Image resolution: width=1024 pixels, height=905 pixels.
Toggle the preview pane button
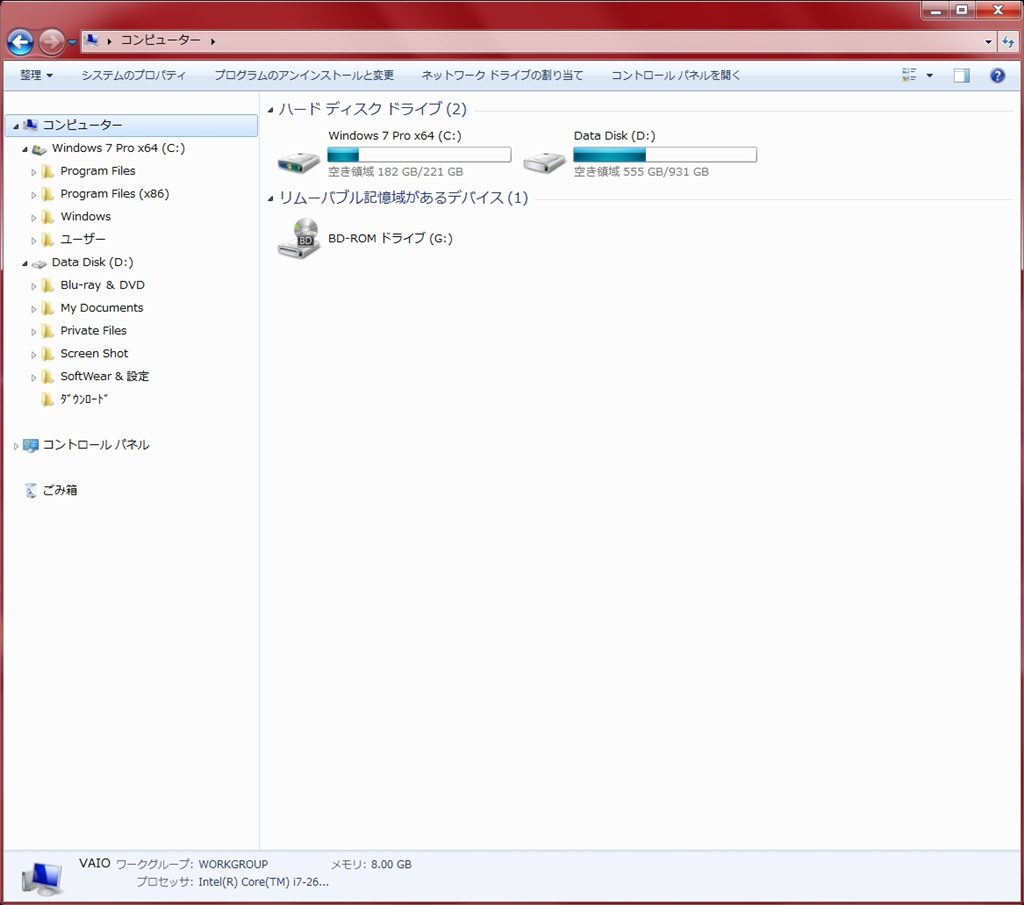pos(961,76)
